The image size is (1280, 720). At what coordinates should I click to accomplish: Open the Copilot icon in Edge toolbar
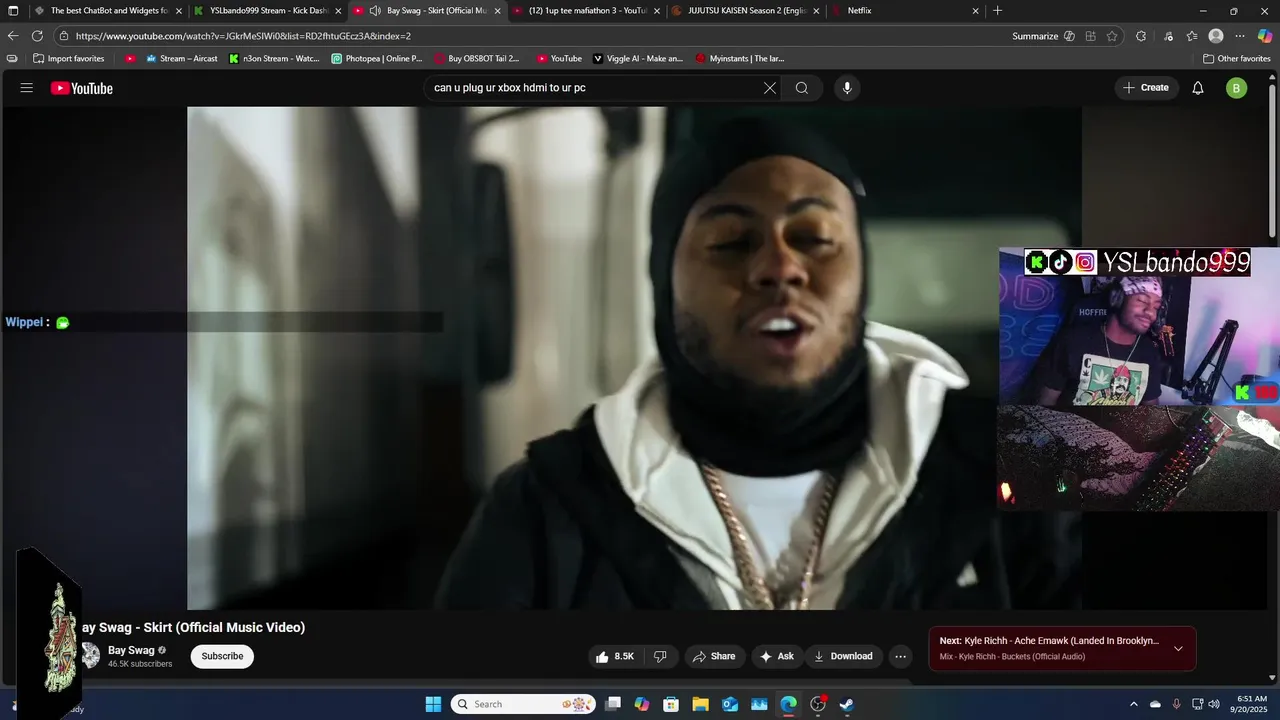1265,36
